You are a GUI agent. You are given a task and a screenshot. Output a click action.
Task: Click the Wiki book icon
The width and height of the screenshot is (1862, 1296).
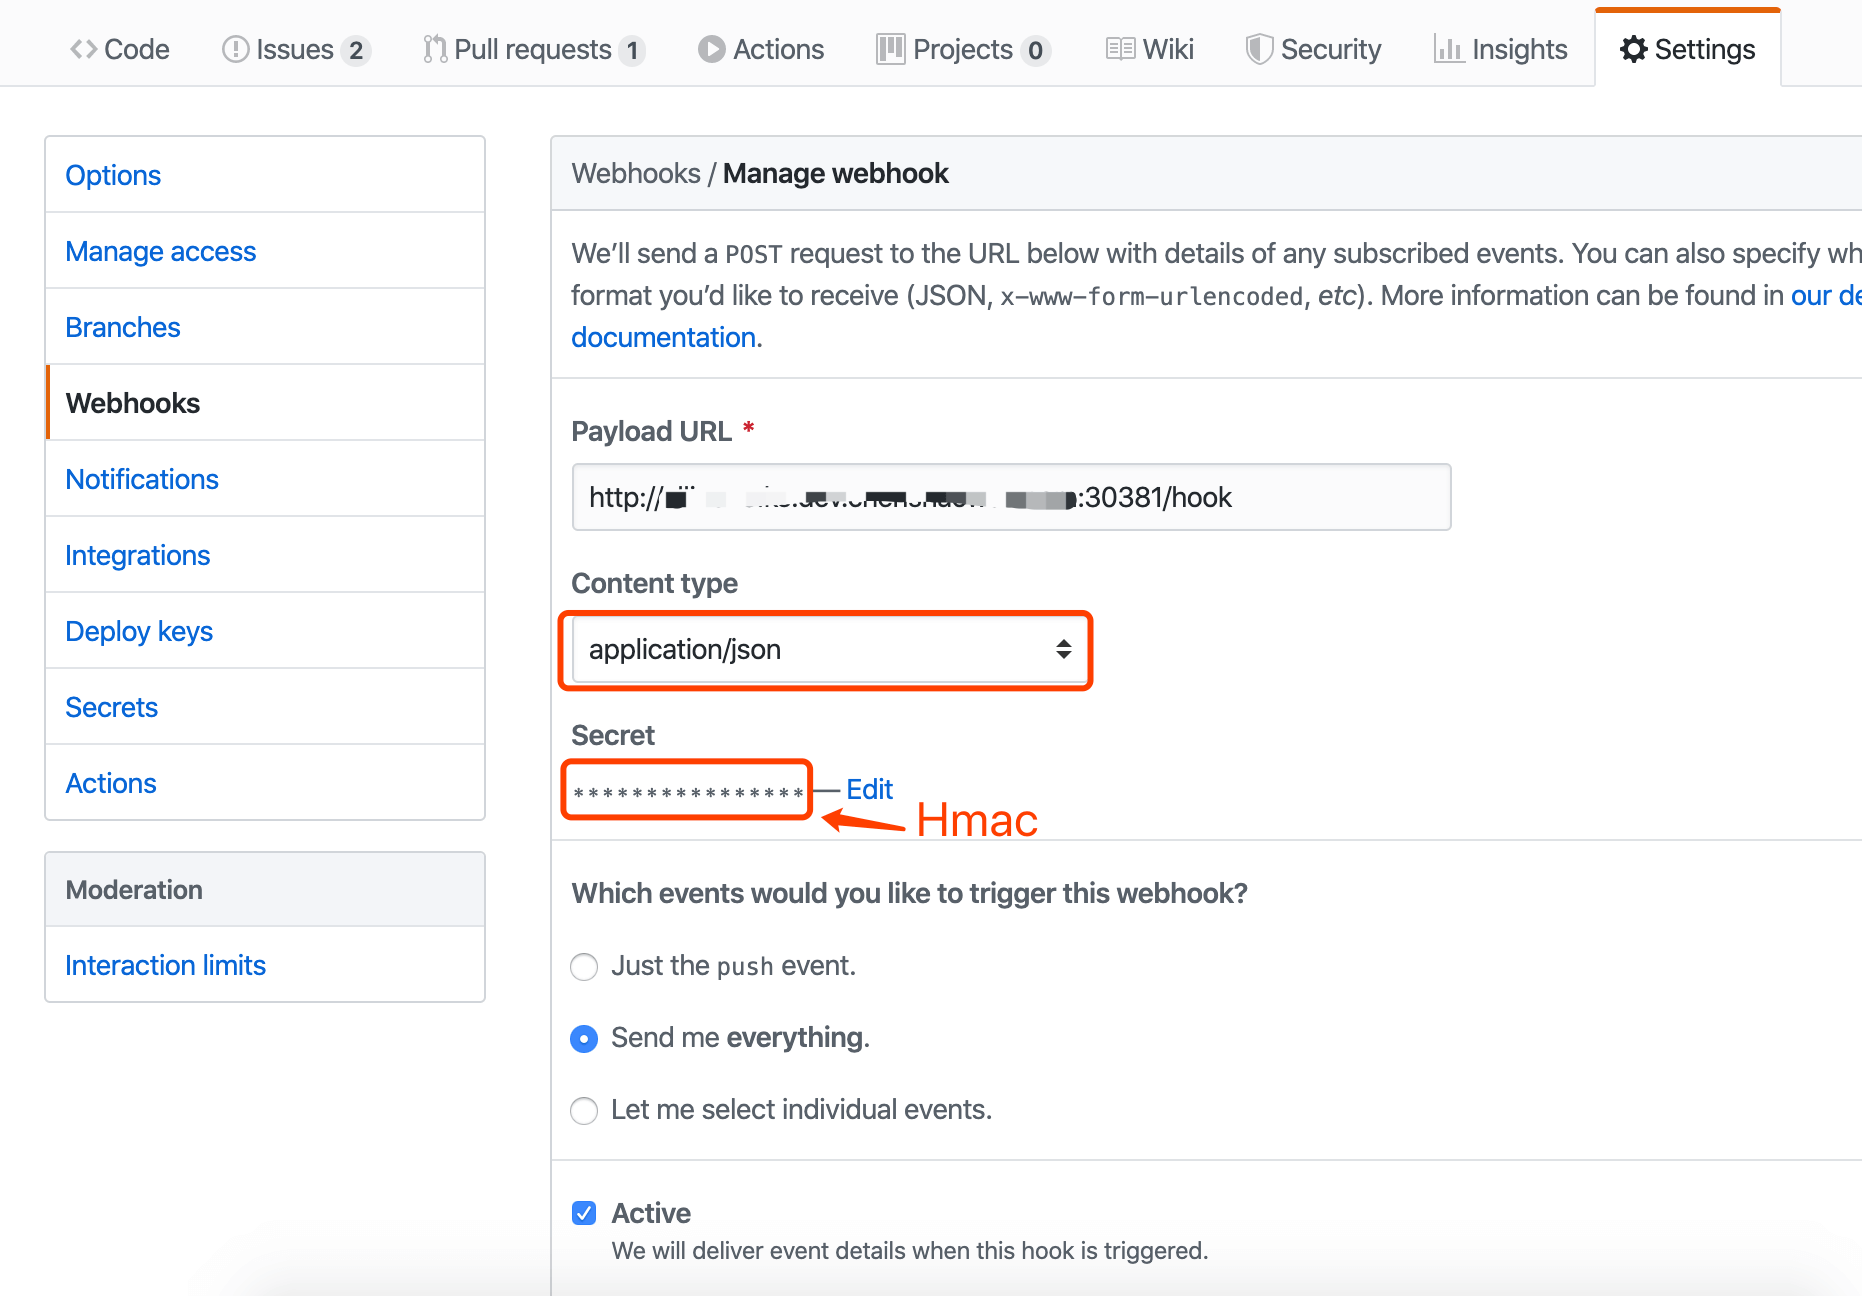point(1120,49)
